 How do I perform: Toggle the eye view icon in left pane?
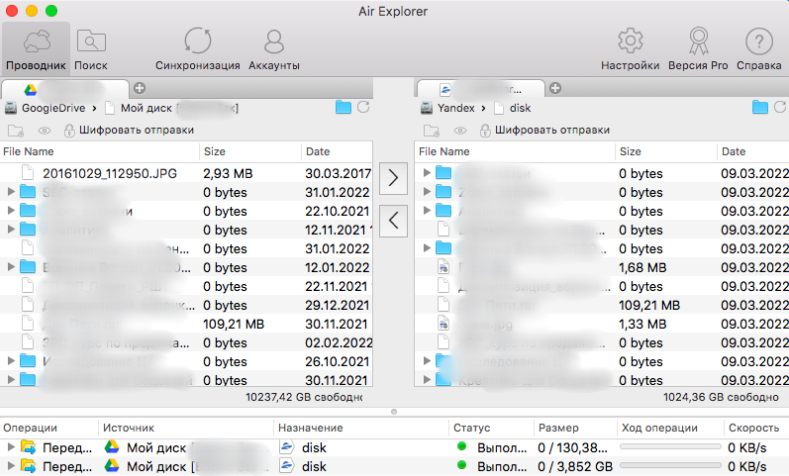(44, 131)
